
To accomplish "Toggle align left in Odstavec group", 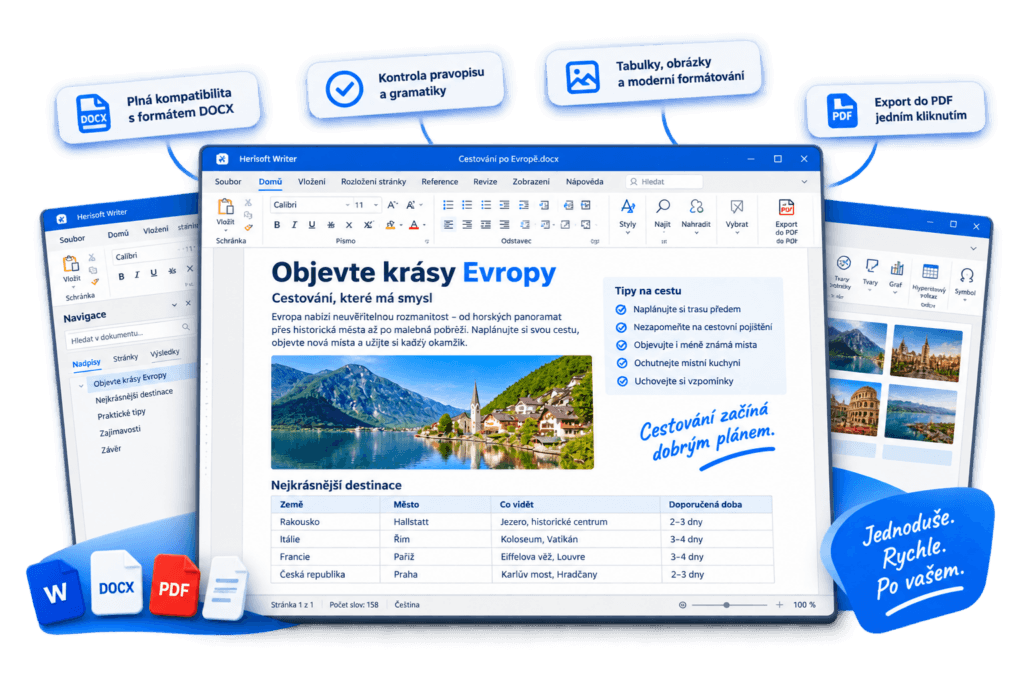I will click(448, 225).
